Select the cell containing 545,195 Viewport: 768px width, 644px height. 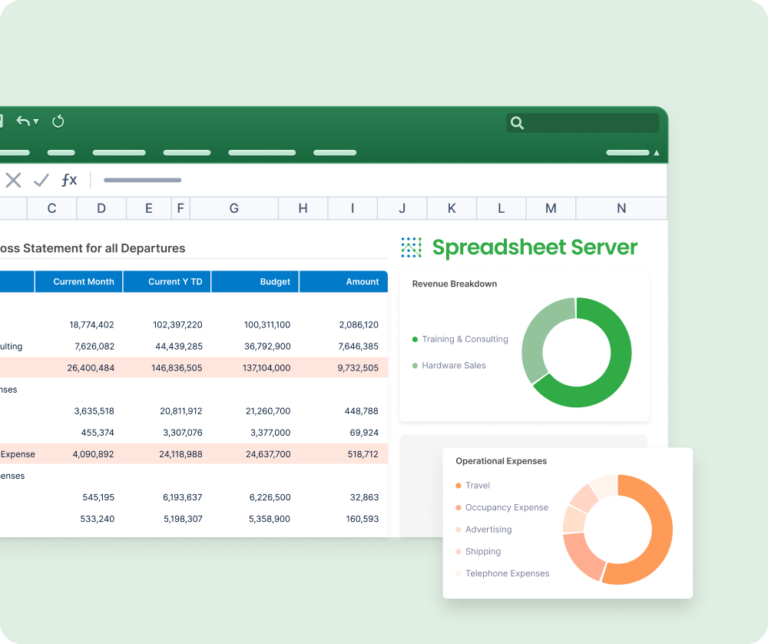point(98,497)
